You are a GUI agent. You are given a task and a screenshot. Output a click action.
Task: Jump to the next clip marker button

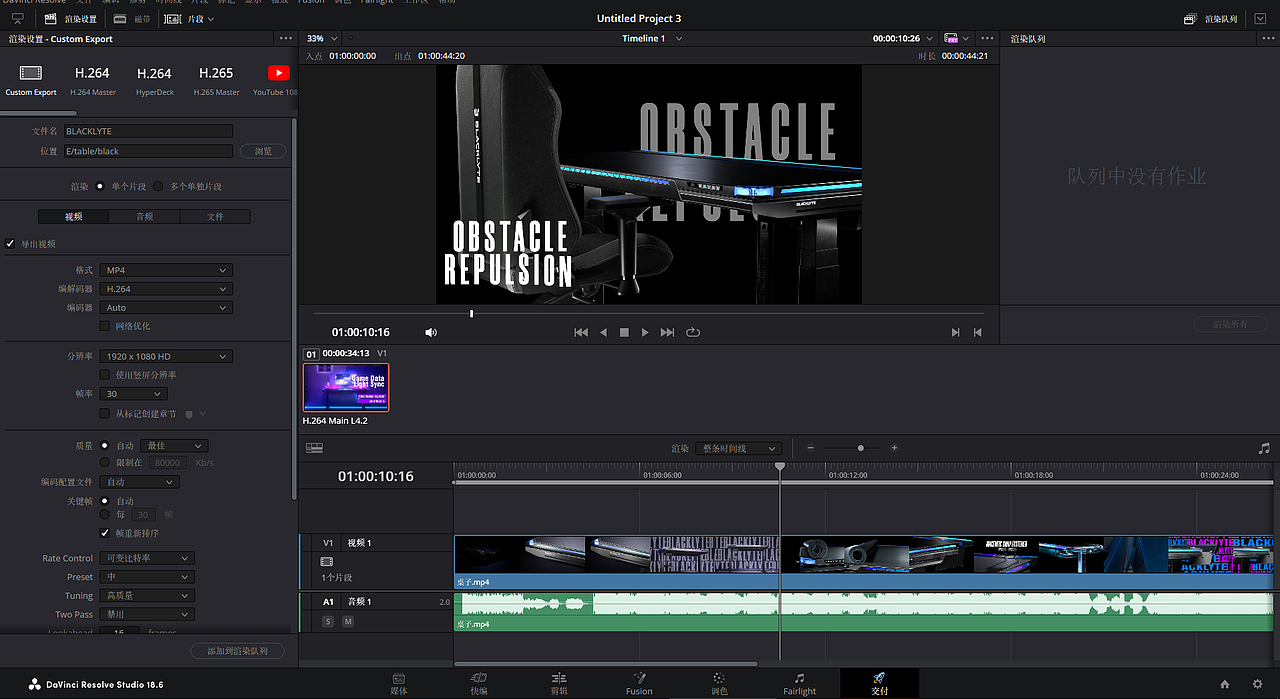(955, 332)
